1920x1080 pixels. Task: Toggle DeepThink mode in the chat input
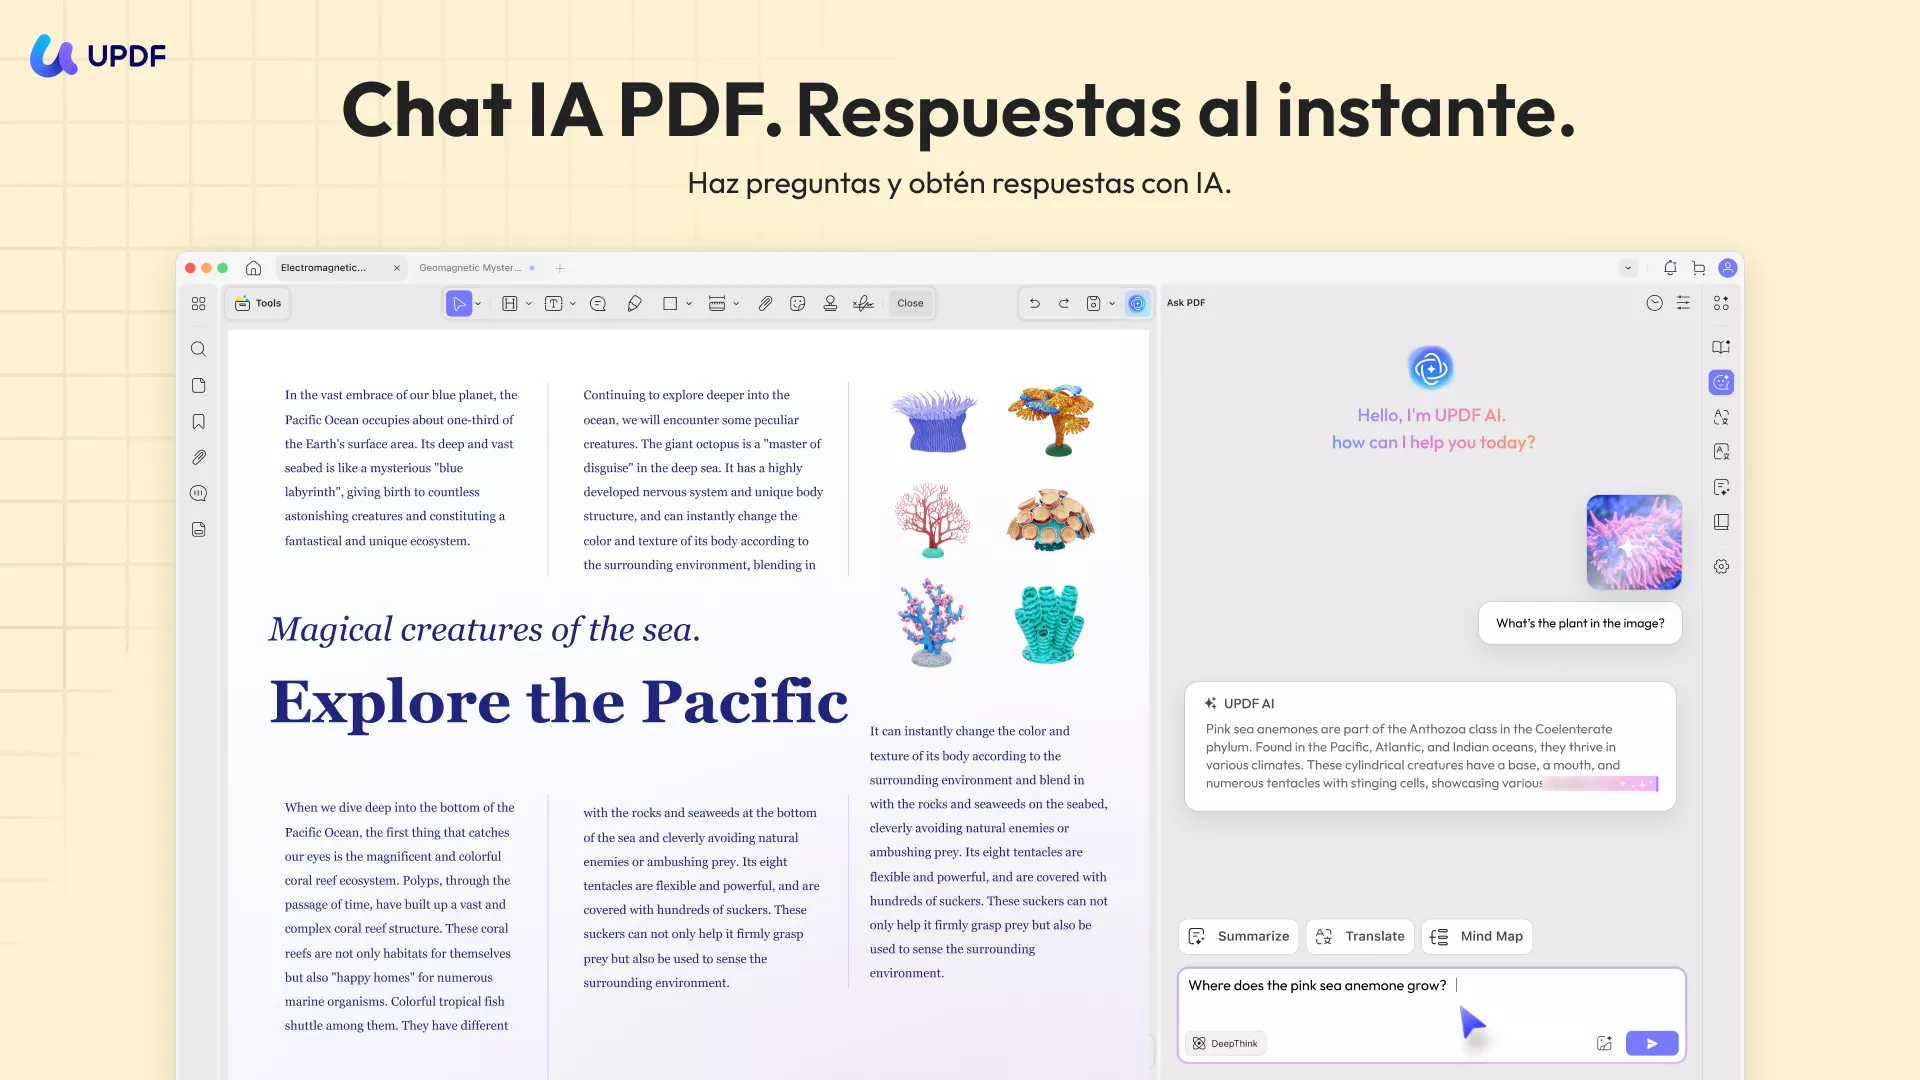[1225, 1043]
